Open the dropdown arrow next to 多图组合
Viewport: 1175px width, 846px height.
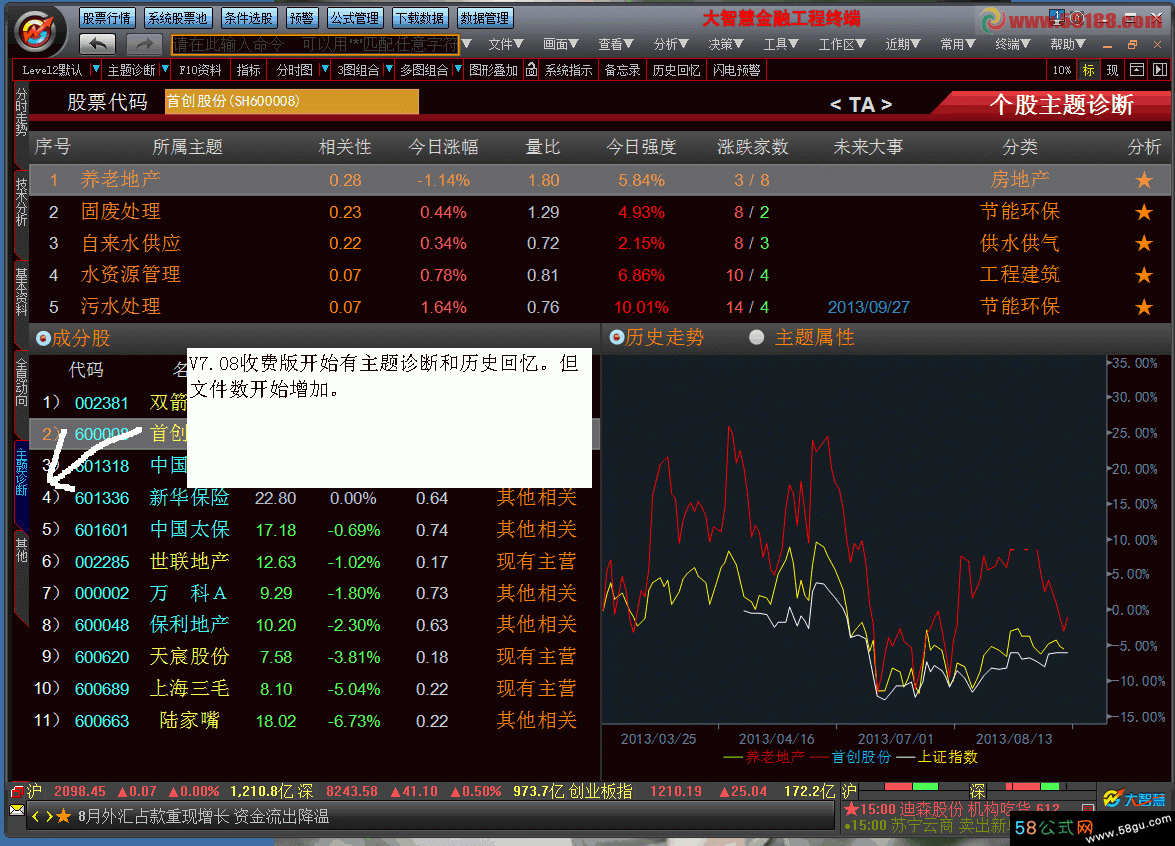[x=458, y=69]
